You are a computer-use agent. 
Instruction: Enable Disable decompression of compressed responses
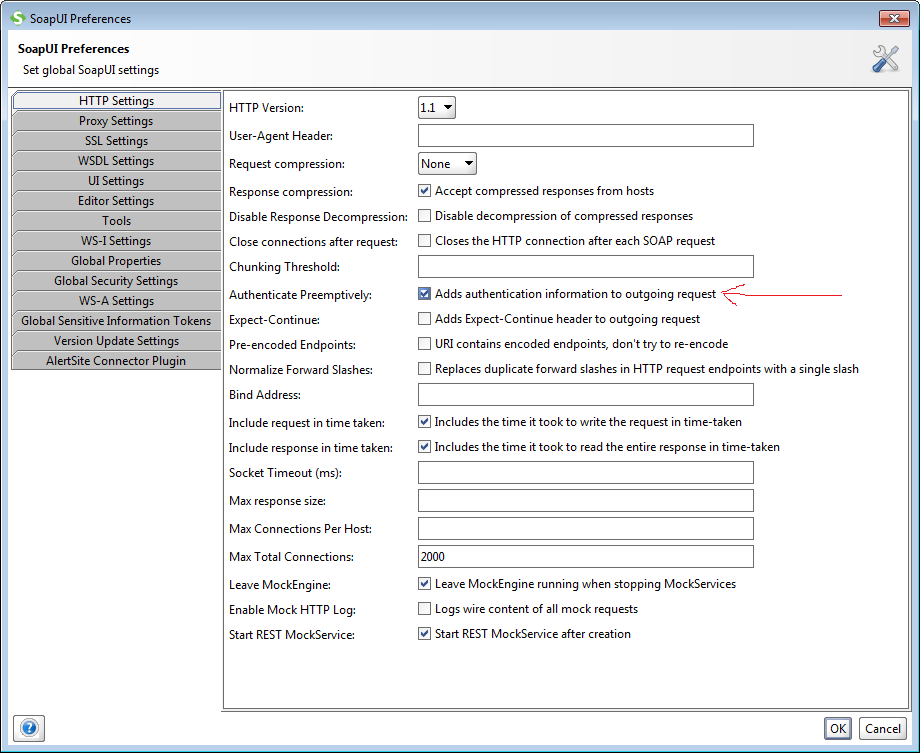(424, 215)
